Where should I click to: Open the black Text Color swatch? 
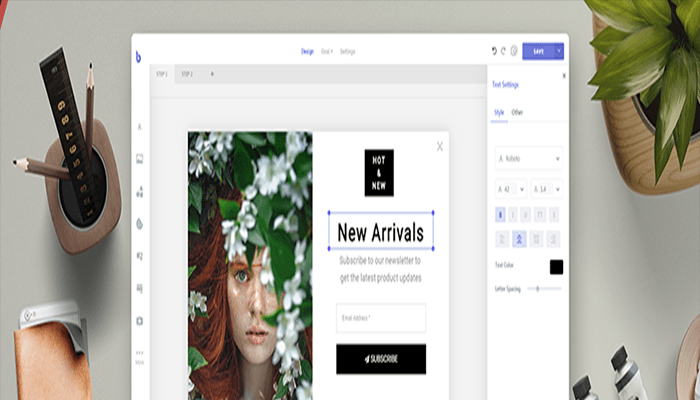556,266
